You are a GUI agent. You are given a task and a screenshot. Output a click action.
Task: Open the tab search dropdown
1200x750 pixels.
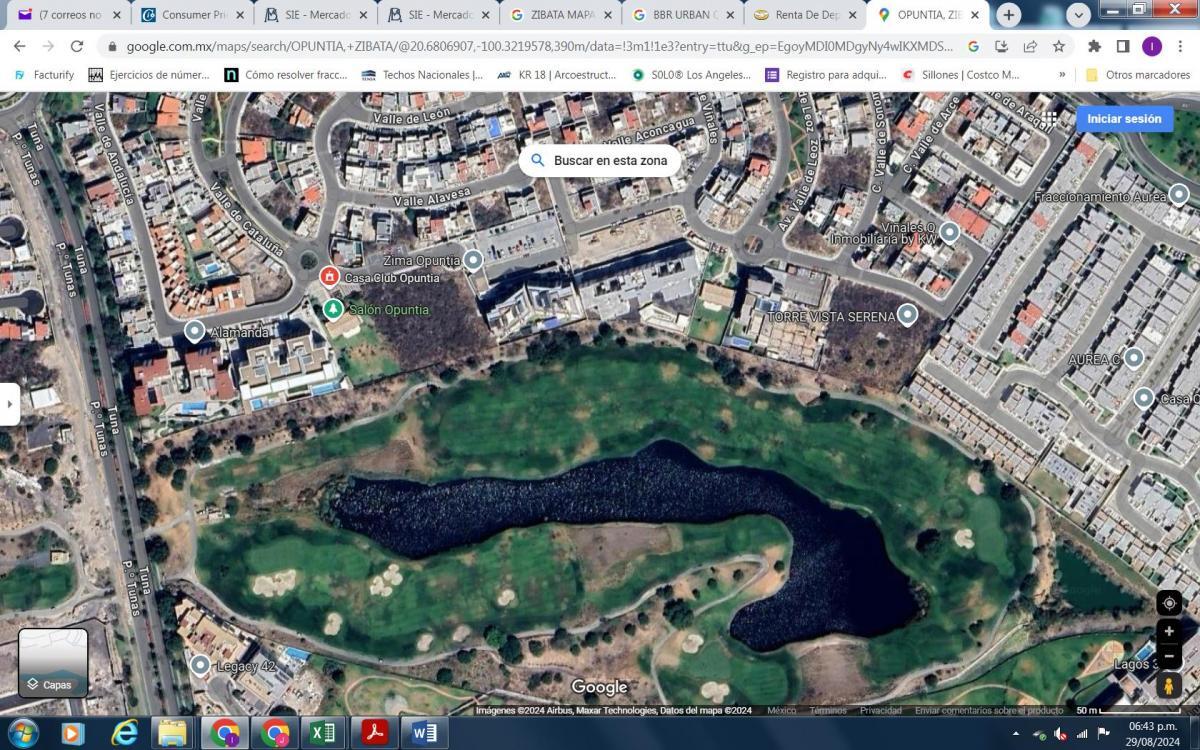coord(1078,15)
